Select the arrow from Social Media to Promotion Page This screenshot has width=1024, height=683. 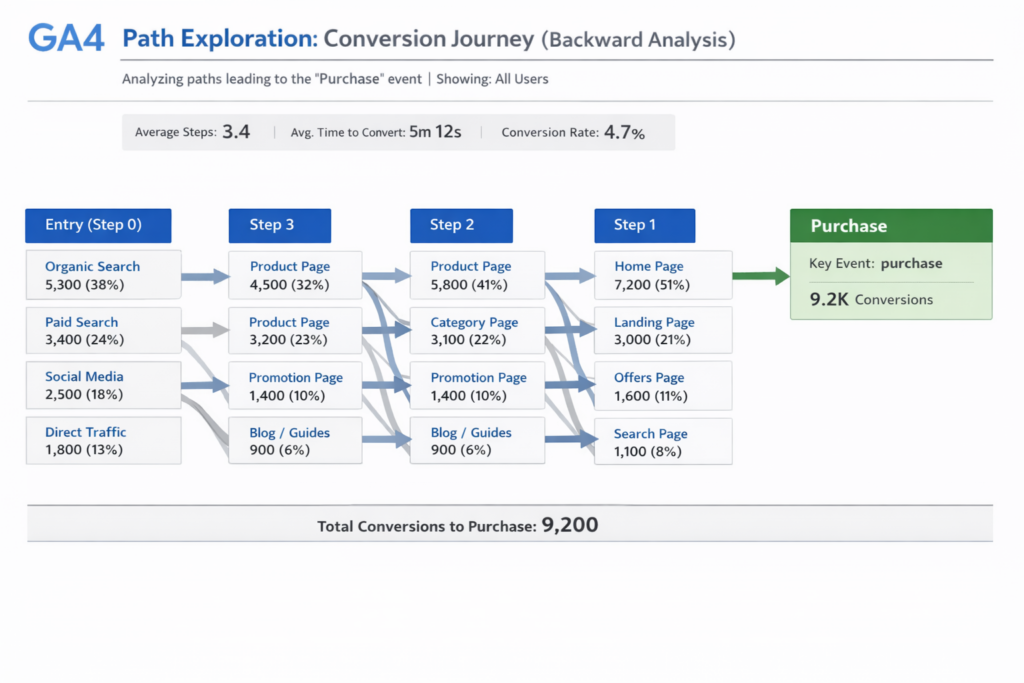[203, 385]
